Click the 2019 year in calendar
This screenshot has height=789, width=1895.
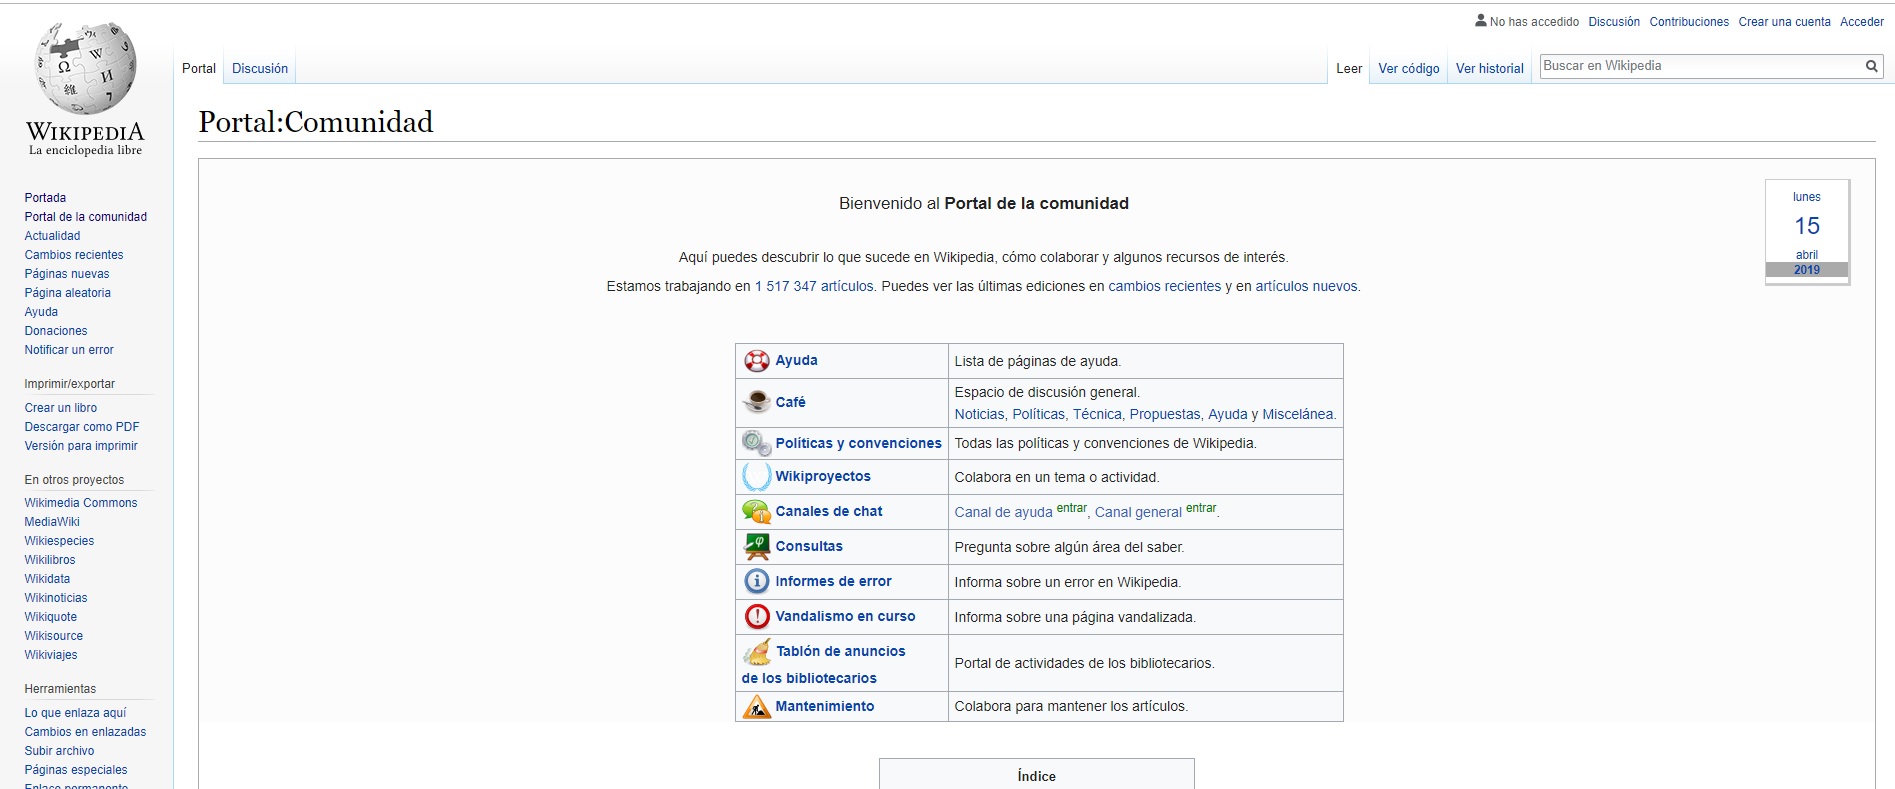tap(1807, 270)
